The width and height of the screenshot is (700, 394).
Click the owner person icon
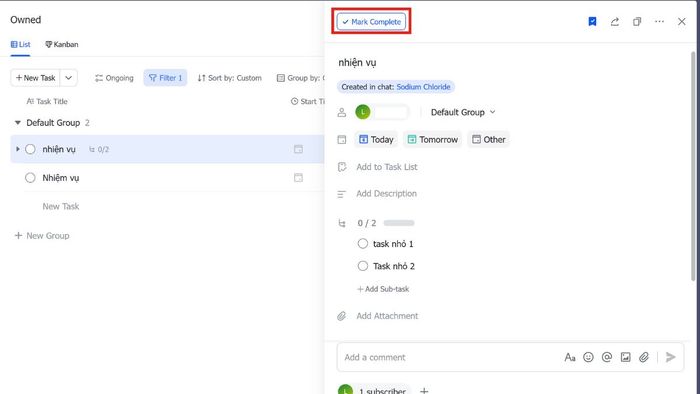click(x=342, y=112)
